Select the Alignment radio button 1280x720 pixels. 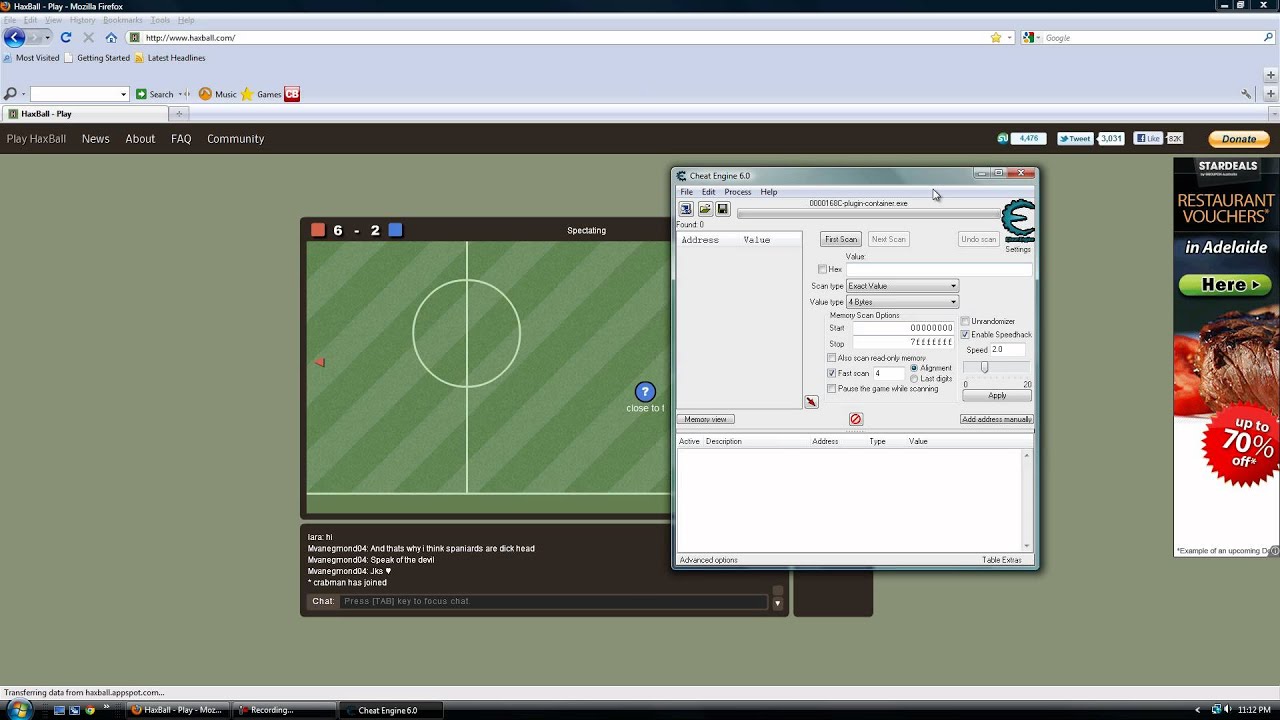point(914,368)
